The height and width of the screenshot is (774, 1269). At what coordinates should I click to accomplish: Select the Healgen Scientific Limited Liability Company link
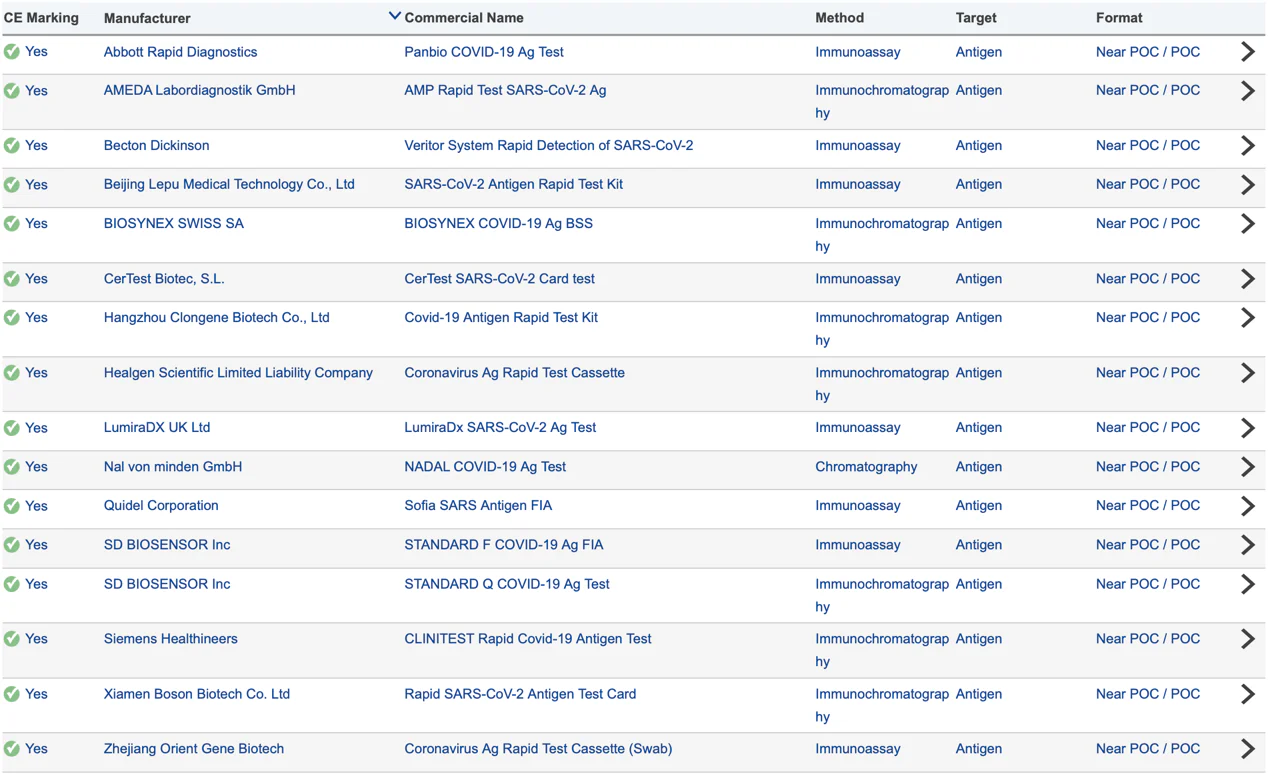tap(238, 372)
